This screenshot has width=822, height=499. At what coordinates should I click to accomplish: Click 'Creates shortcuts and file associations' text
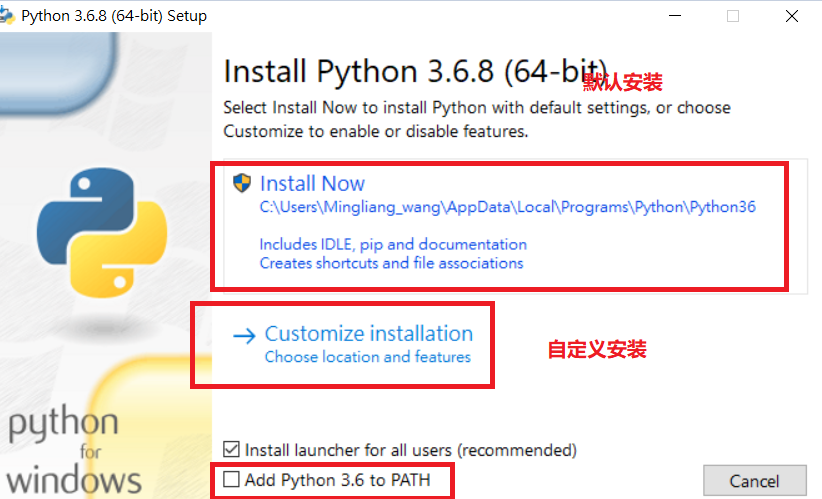point(391,263)
